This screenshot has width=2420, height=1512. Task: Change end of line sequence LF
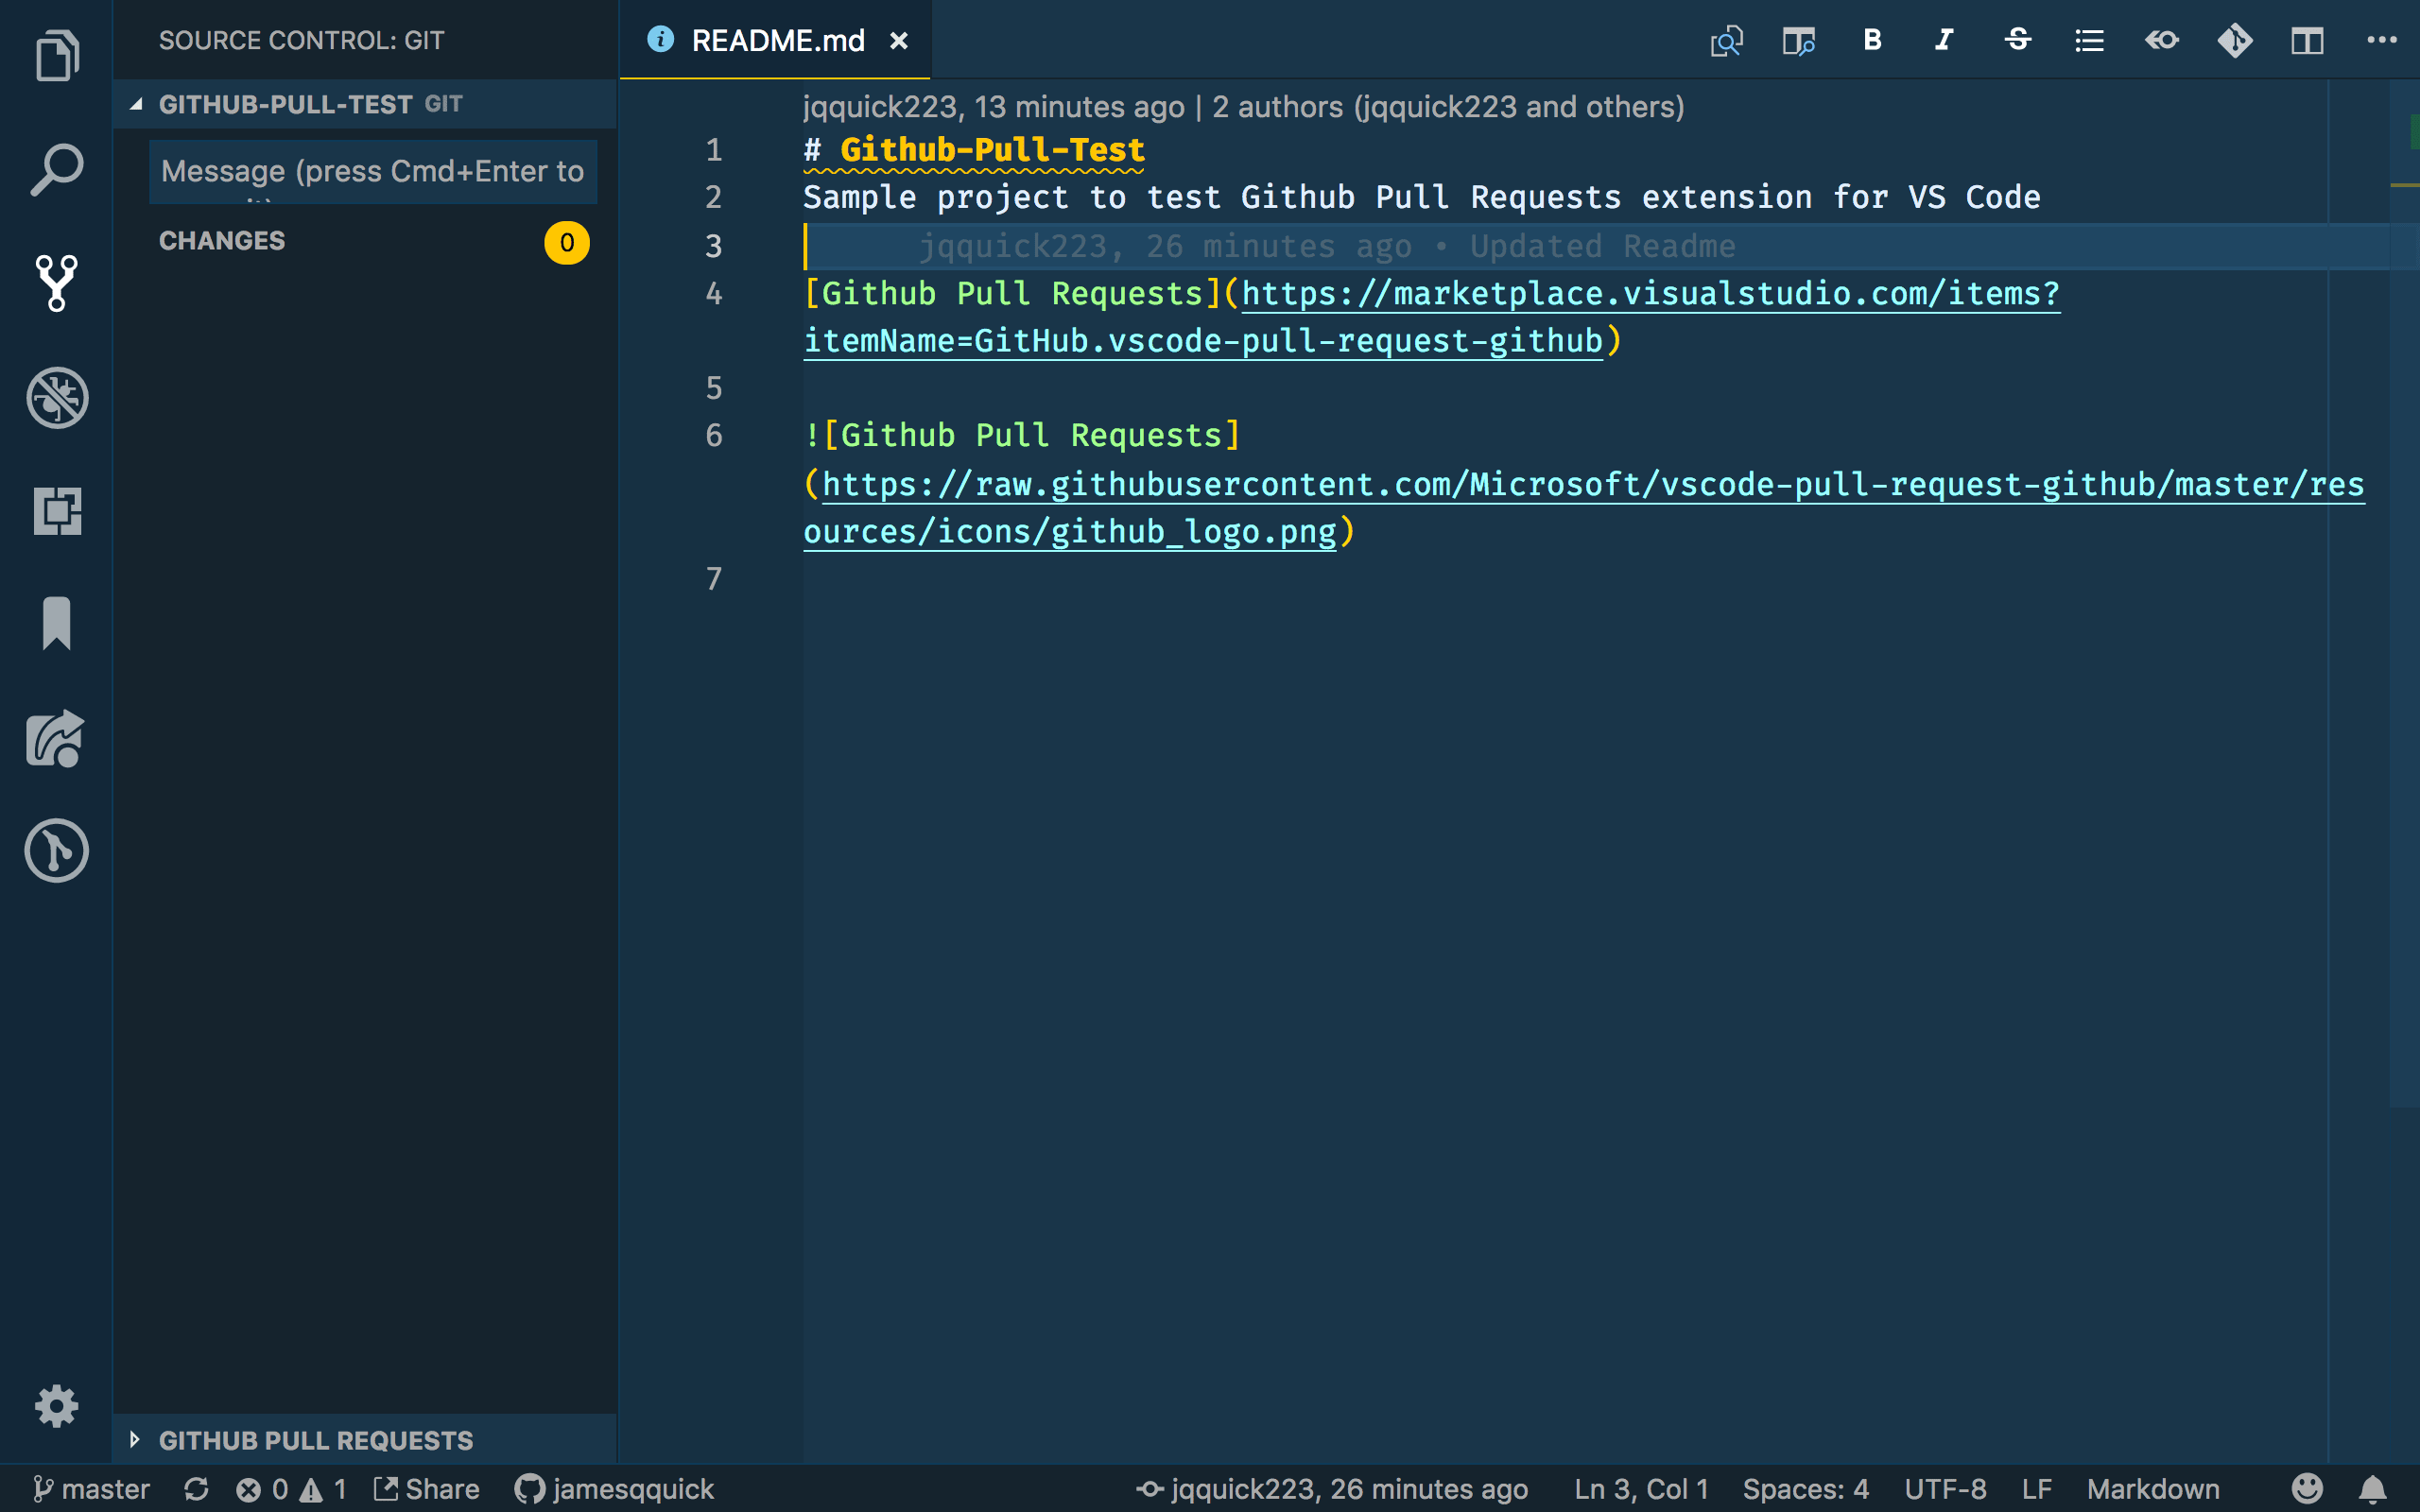[x=2037, y=1489]
